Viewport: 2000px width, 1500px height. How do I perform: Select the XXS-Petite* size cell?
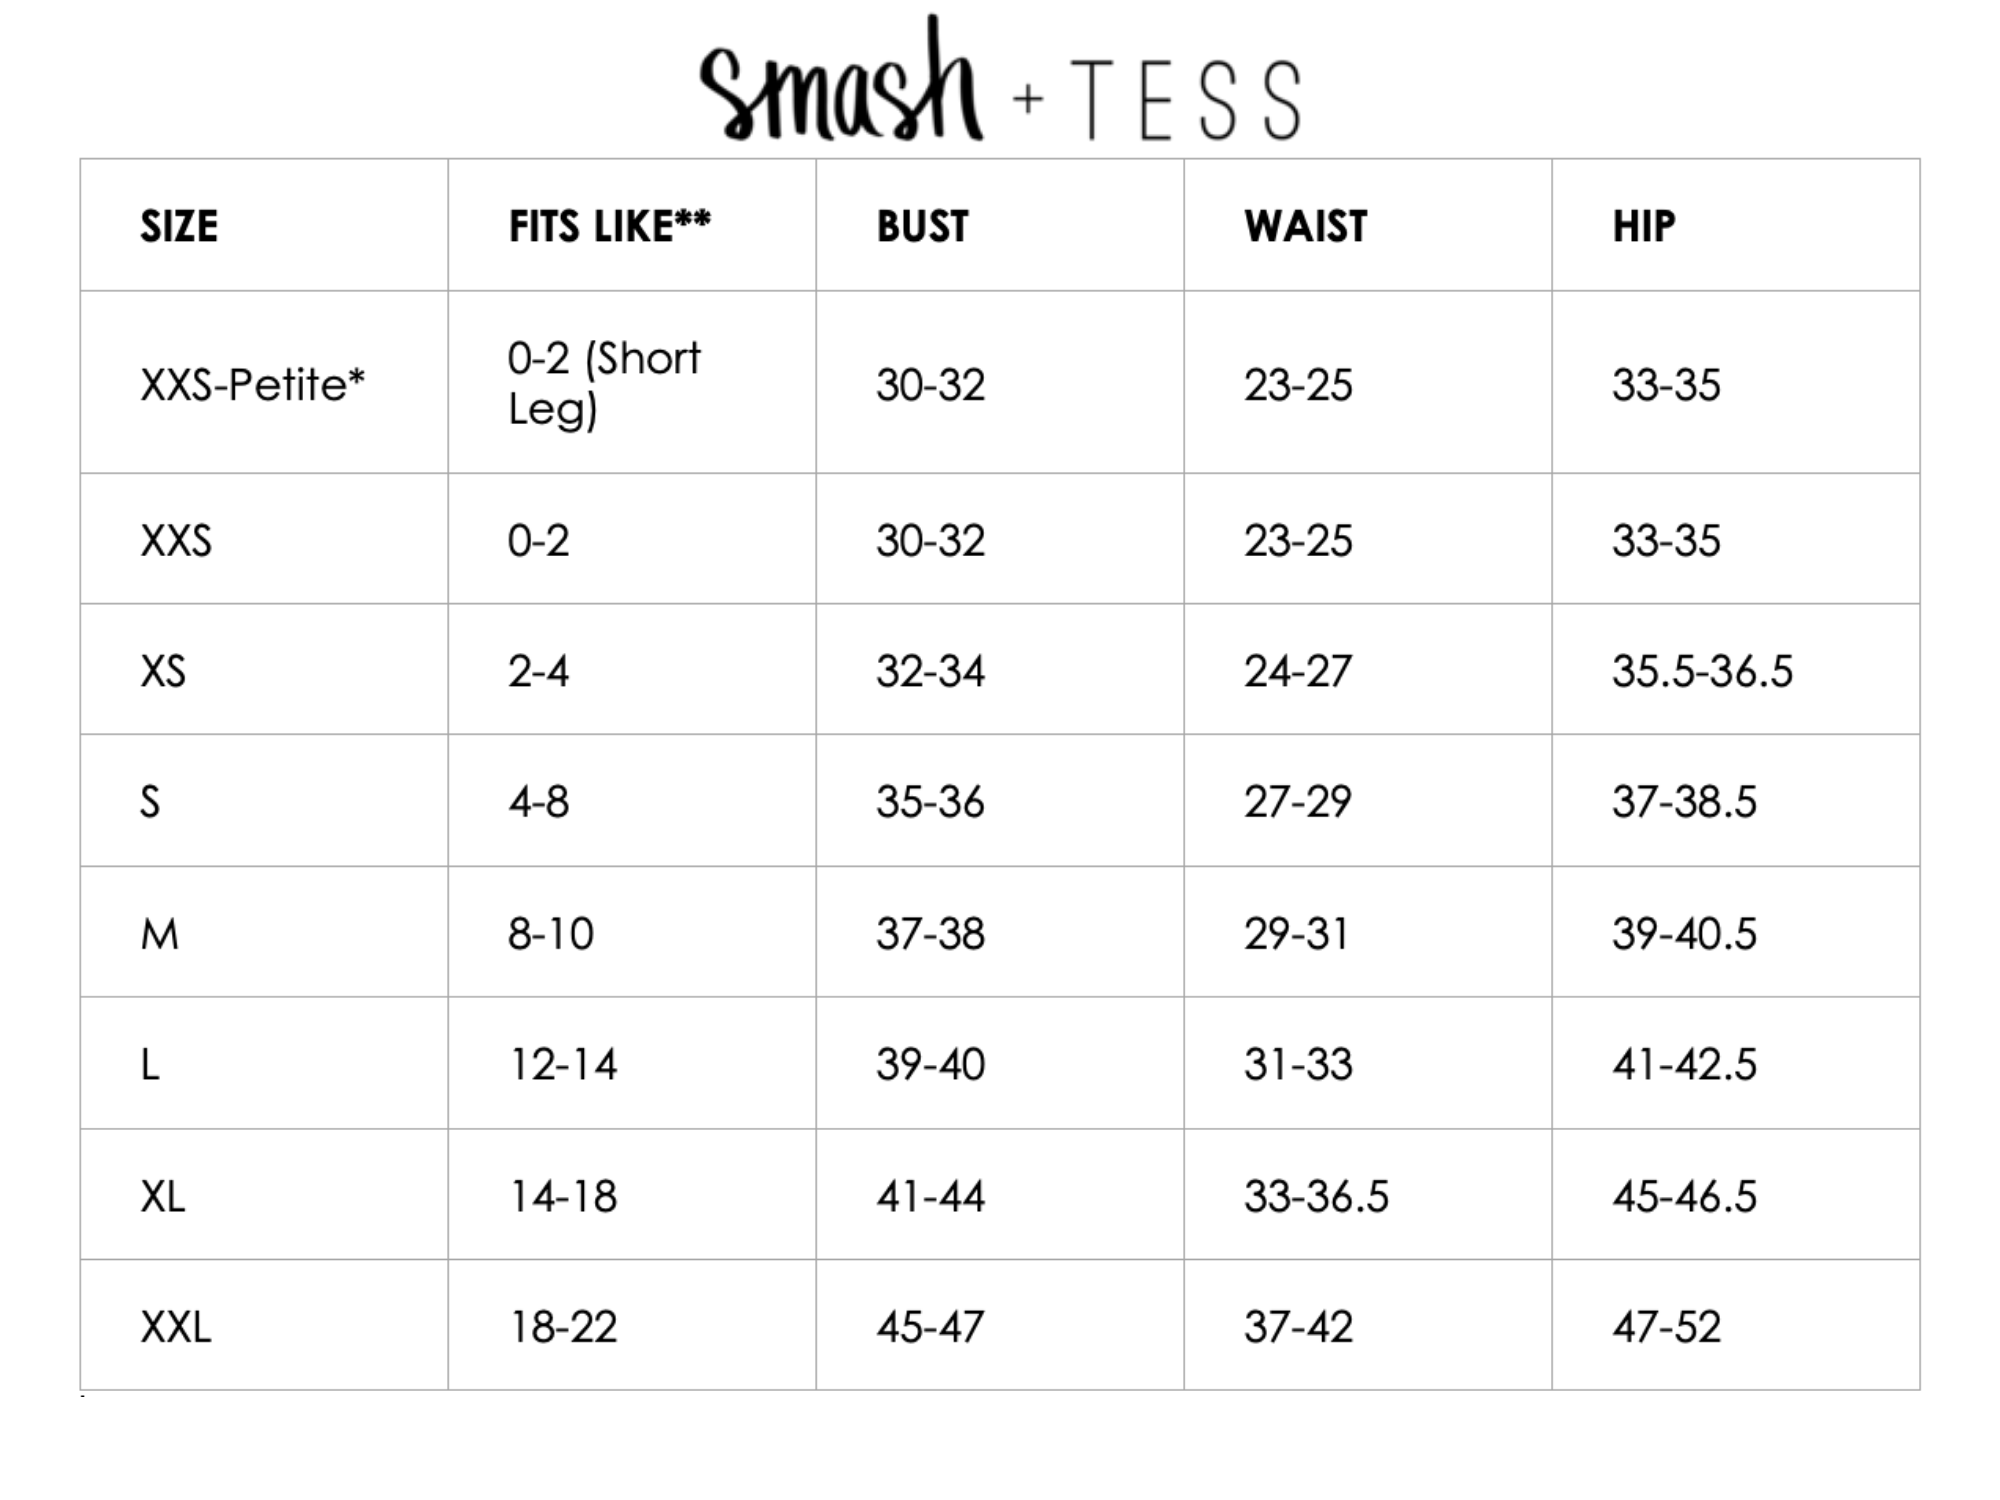253,385
